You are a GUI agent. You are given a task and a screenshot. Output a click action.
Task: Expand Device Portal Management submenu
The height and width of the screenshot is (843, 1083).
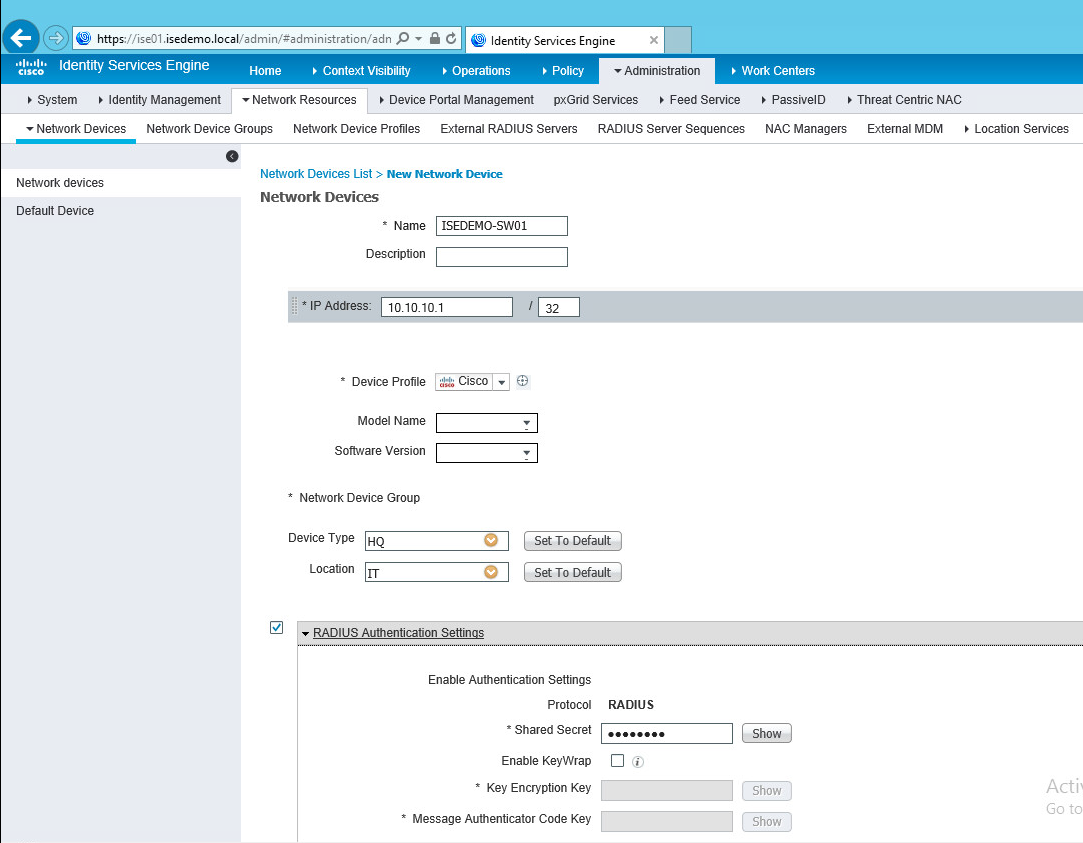[x=457, y=99]
